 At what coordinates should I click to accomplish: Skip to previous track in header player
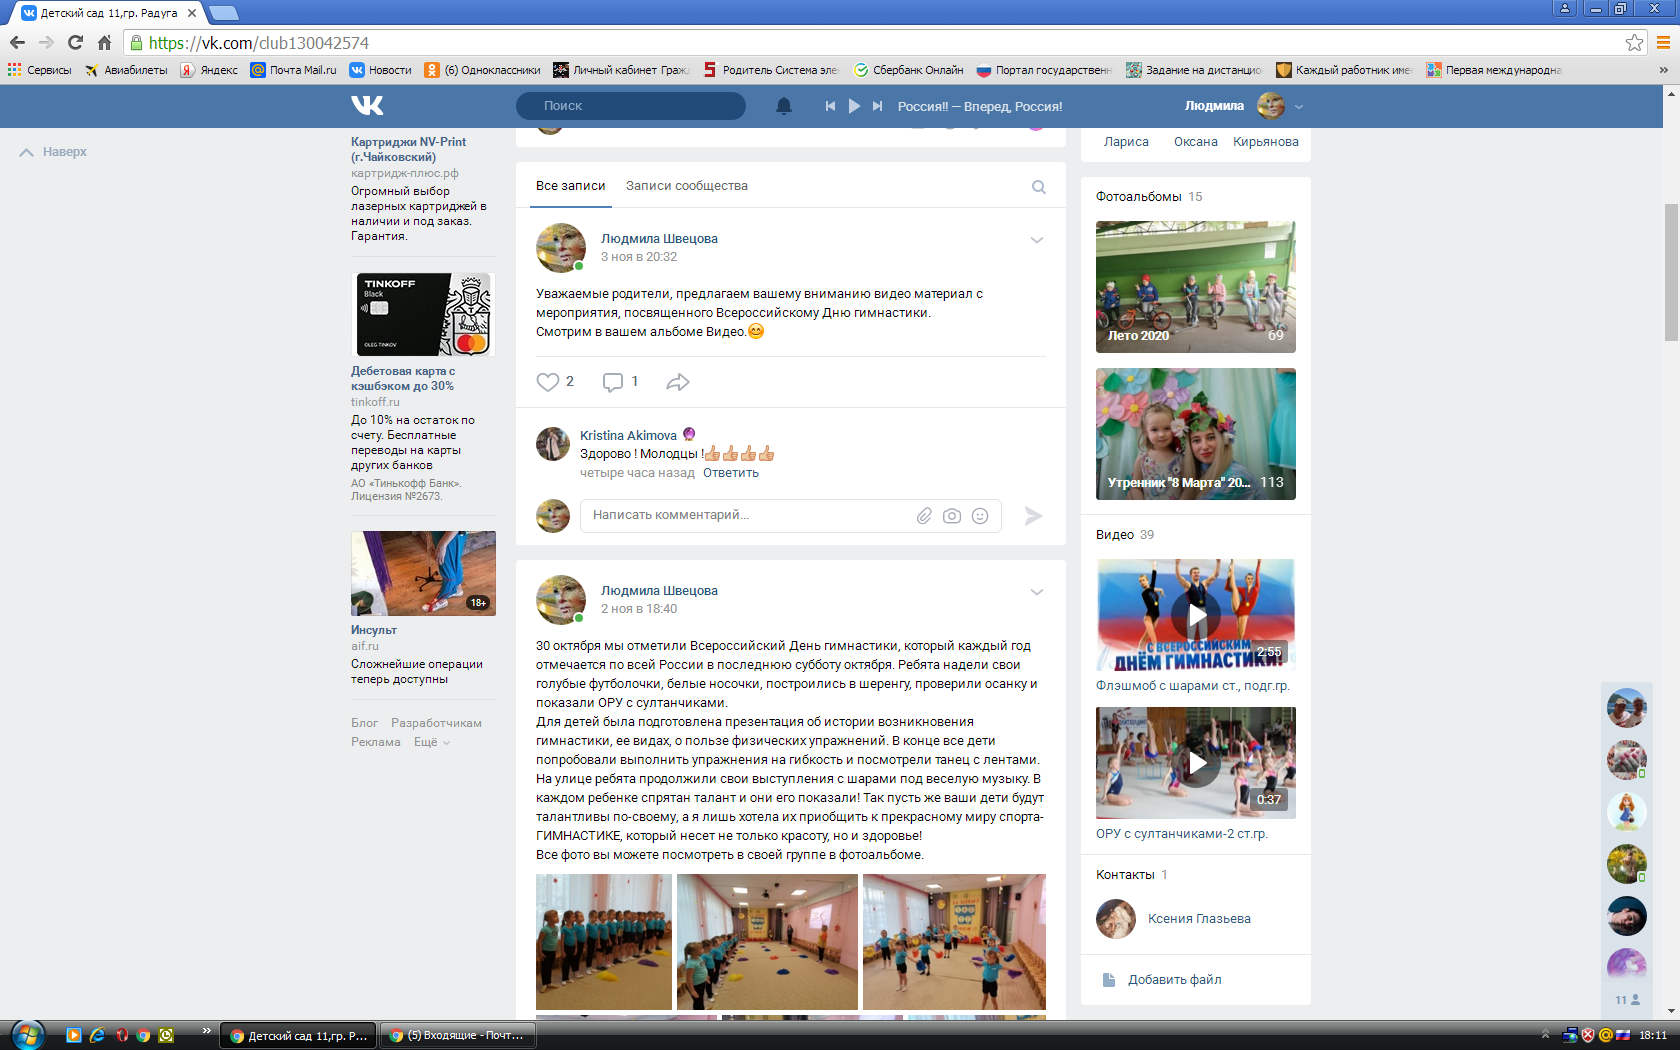point(830,106)
